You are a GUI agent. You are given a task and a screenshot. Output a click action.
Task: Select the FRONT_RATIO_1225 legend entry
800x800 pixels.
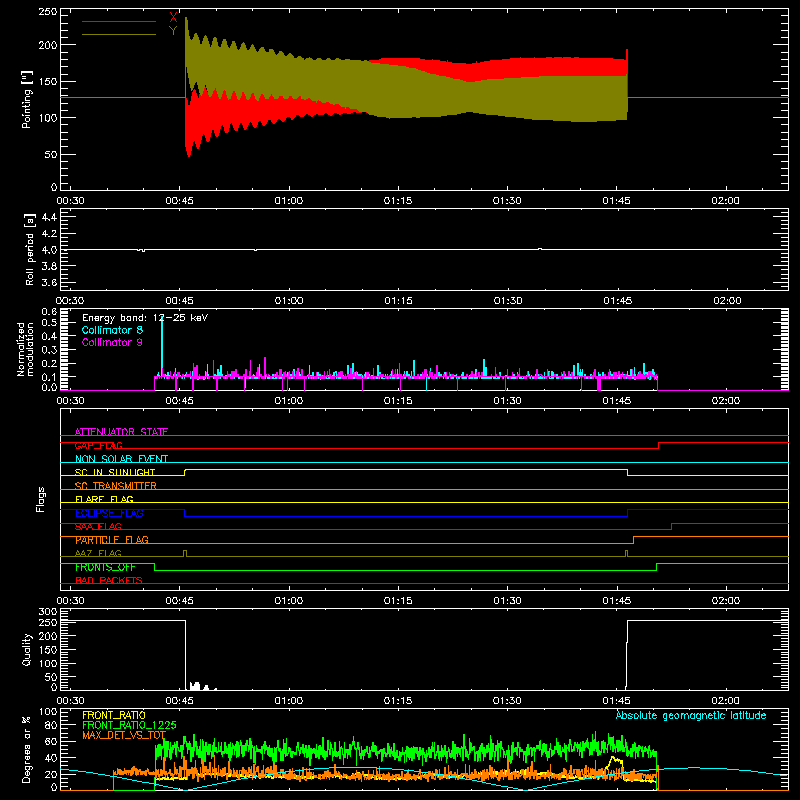129,725
